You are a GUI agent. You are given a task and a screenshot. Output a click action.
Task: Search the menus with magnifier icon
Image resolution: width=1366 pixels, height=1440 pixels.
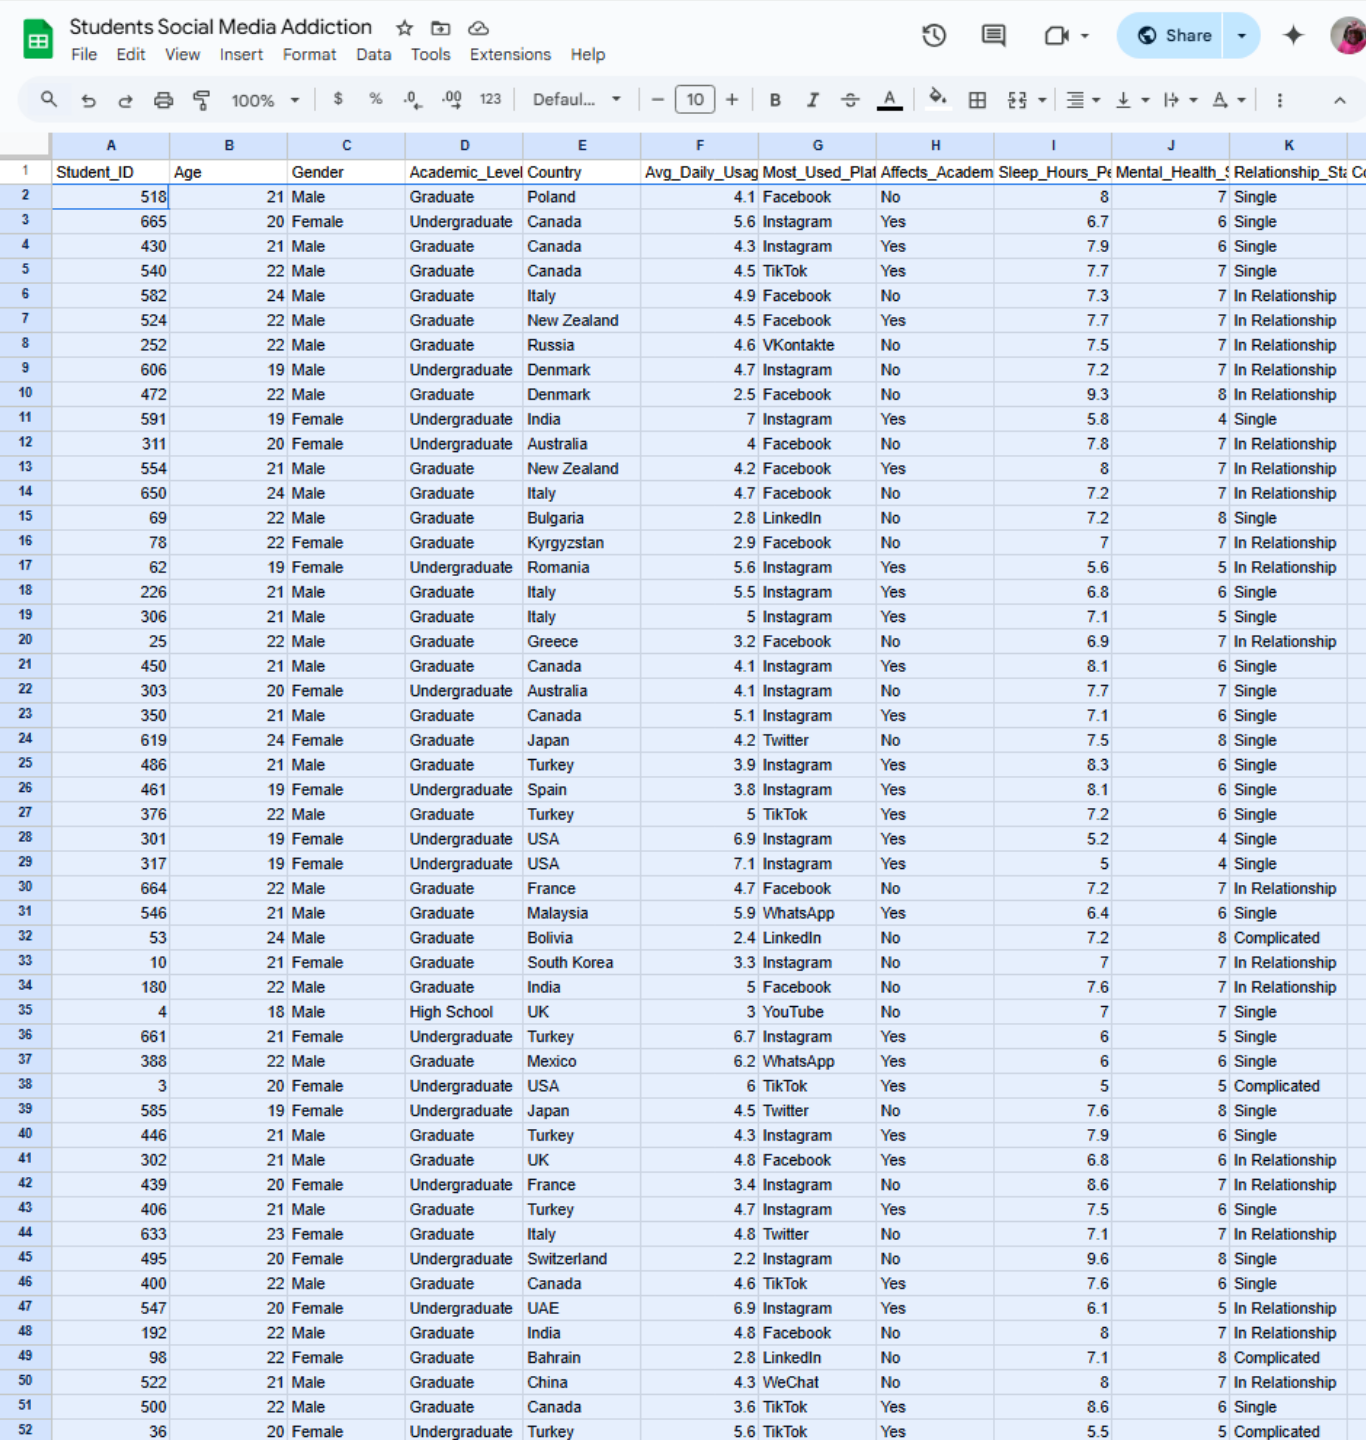(48, 100)
